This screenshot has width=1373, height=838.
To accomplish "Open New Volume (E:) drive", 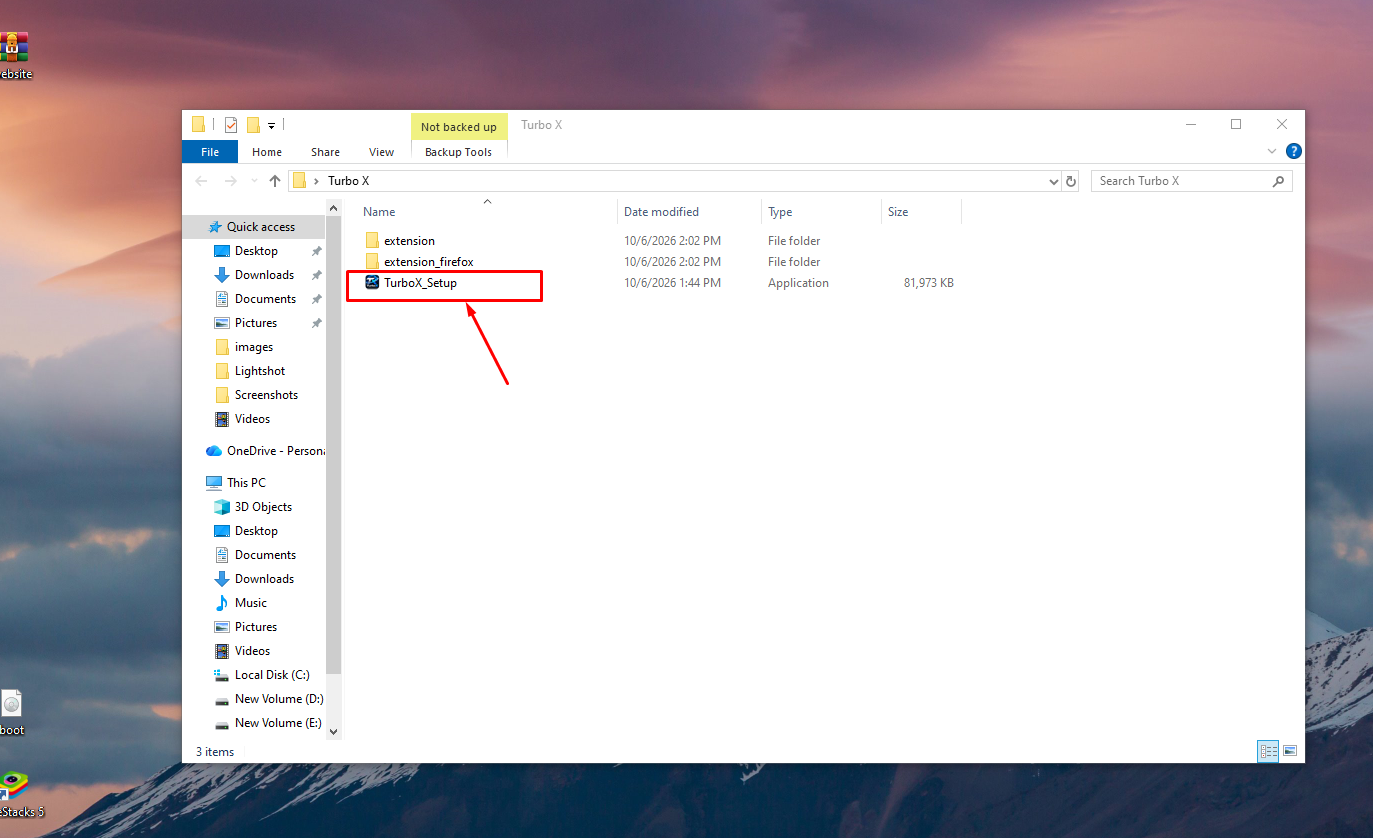I will pyautogui.click(x=268, y=723).
